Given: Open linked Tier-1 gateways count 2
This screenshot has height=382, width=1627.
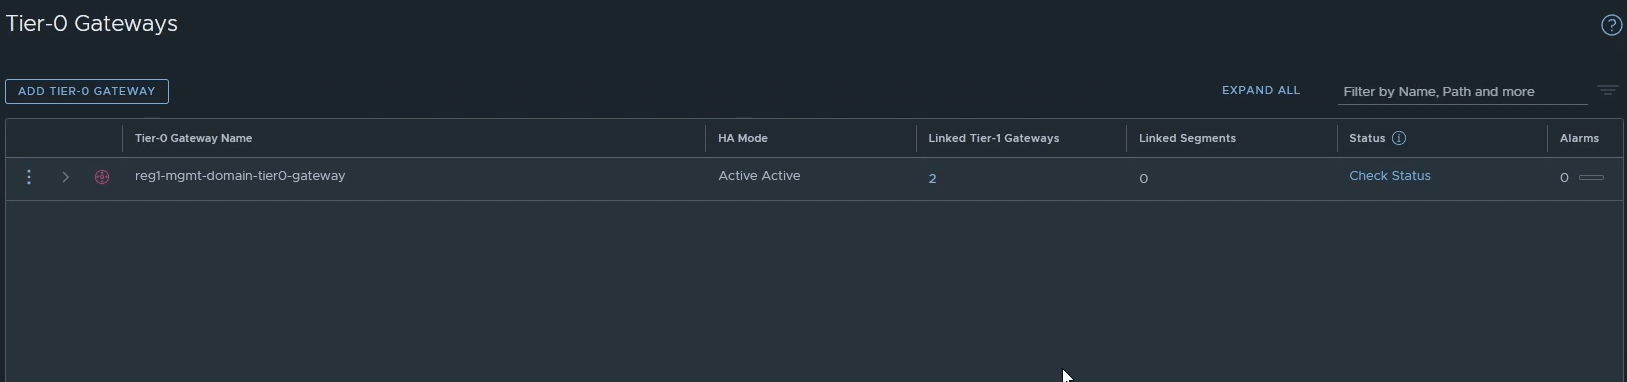Looking at the screenshot, I should pyautogui.click(x=932, y=179).
